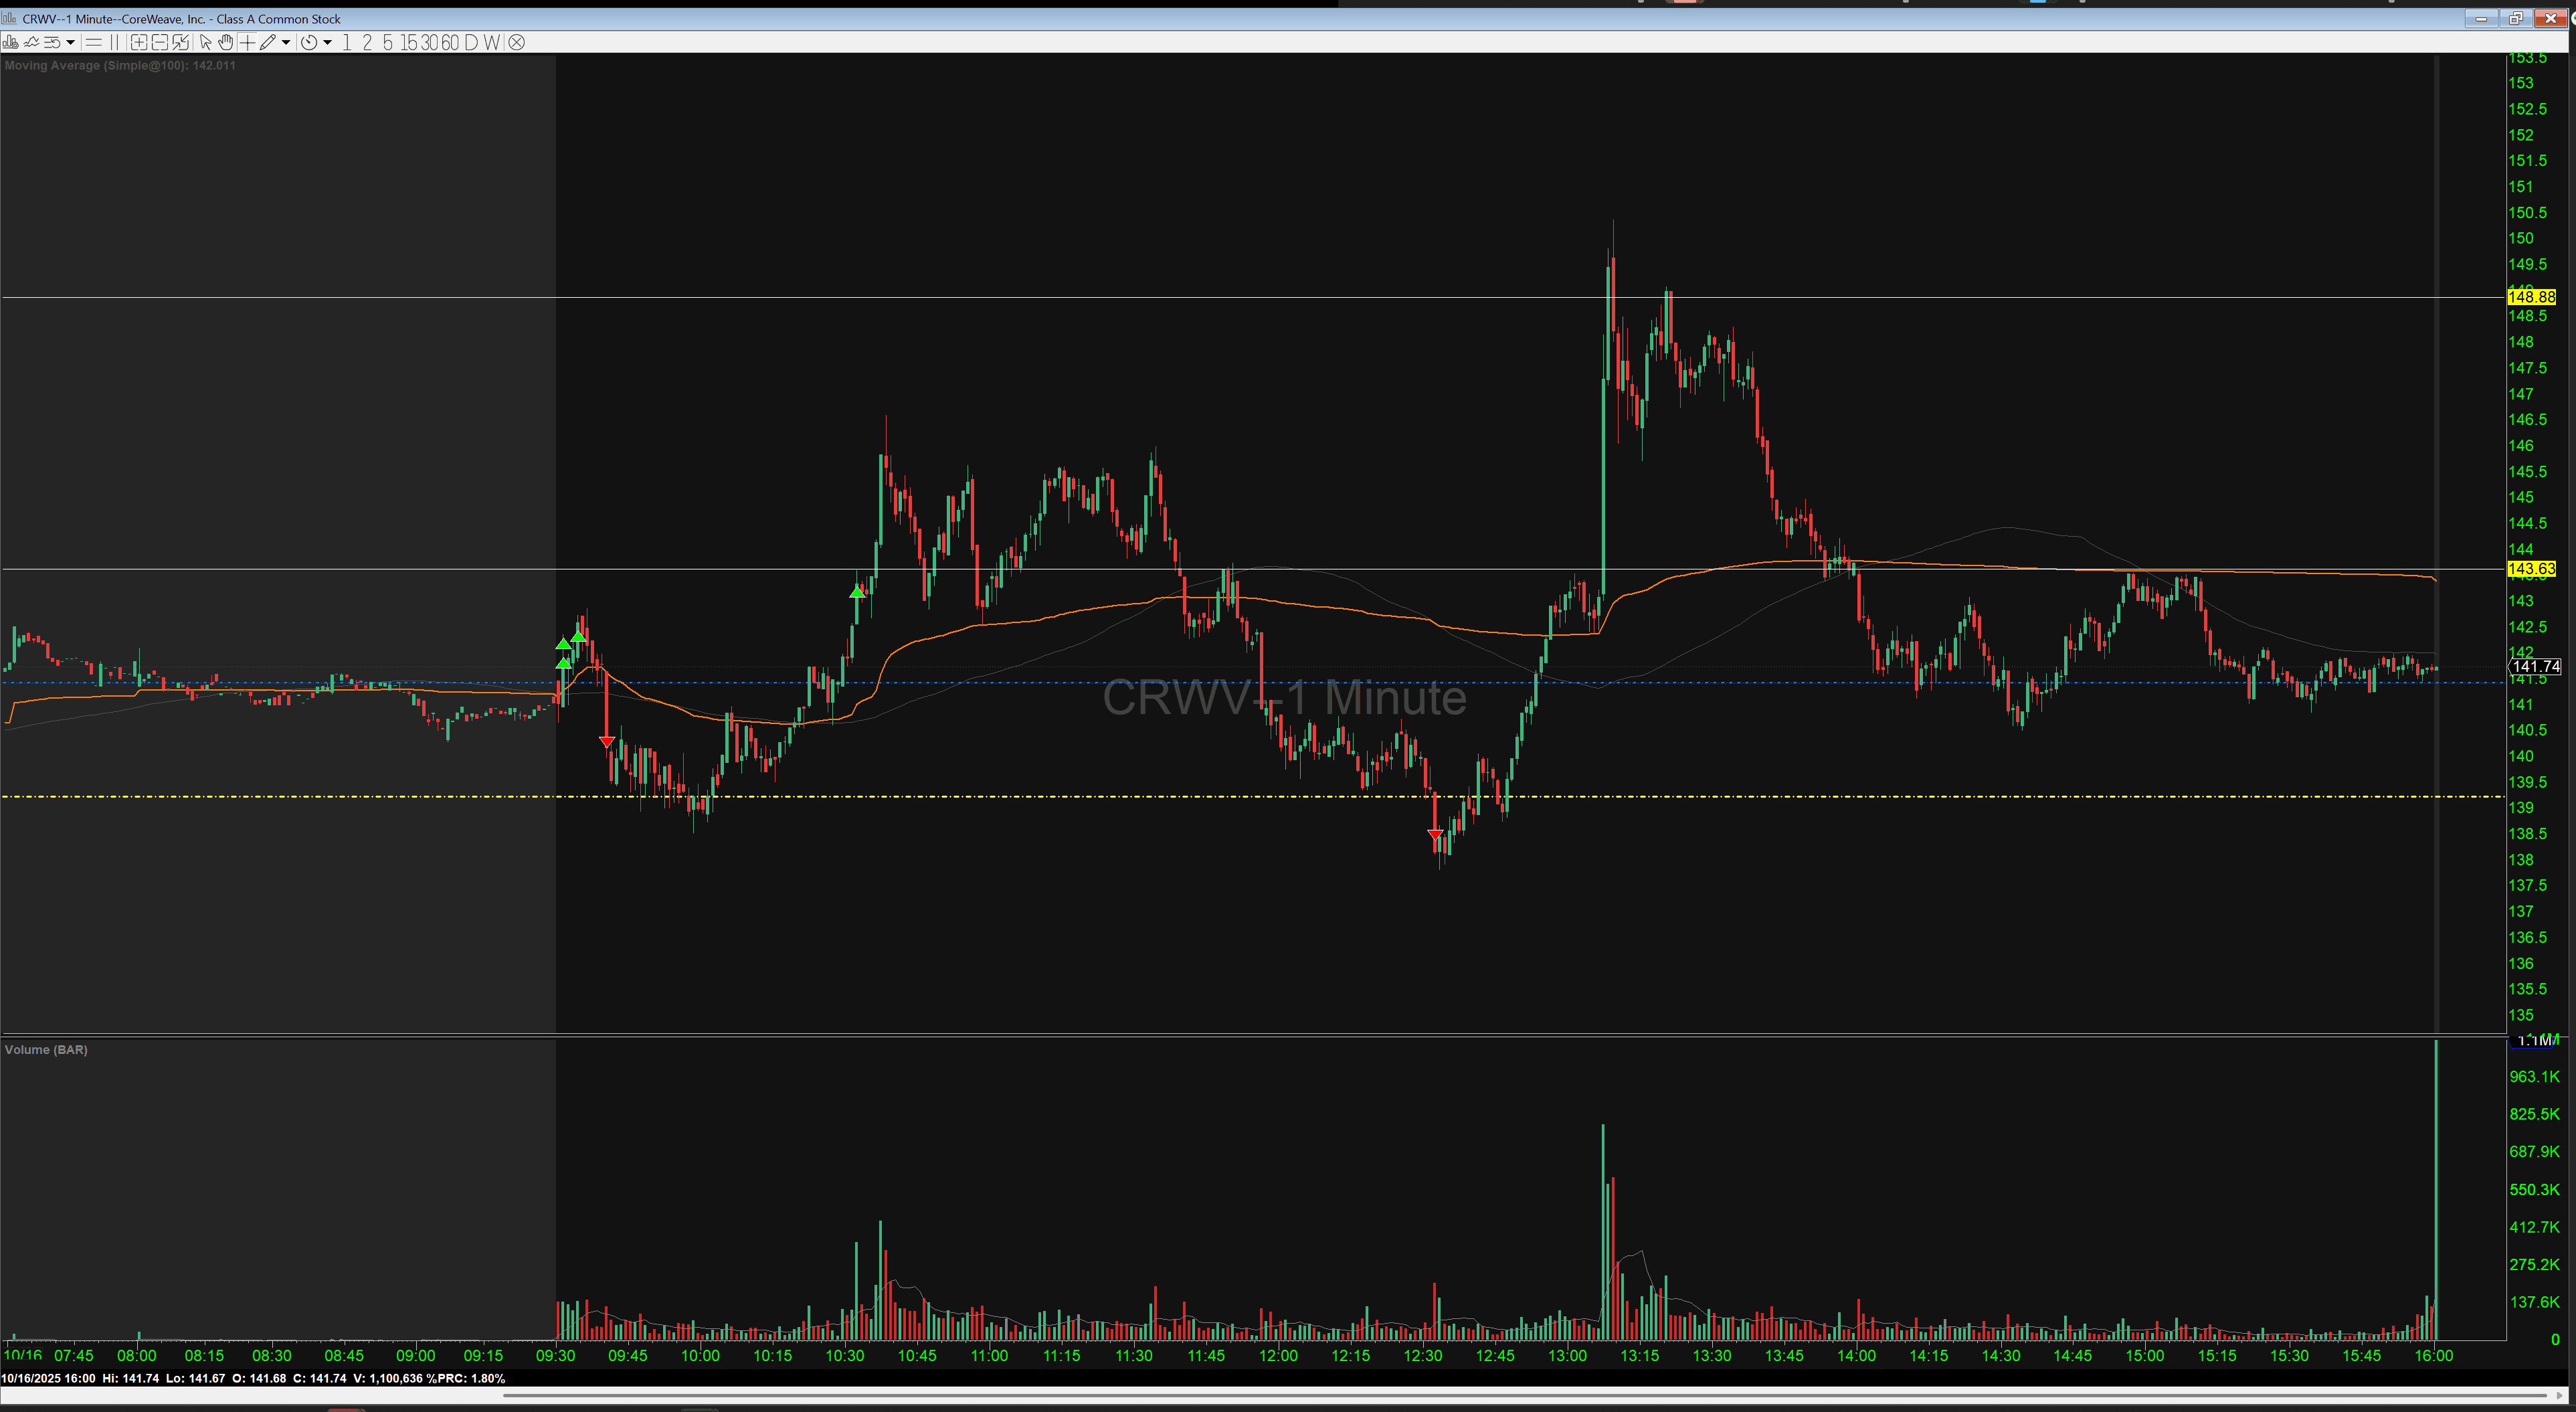Expand the clock timeframe dropdown arrow
This screenshot has width=2576, height=1412.
tap(327, 42)
